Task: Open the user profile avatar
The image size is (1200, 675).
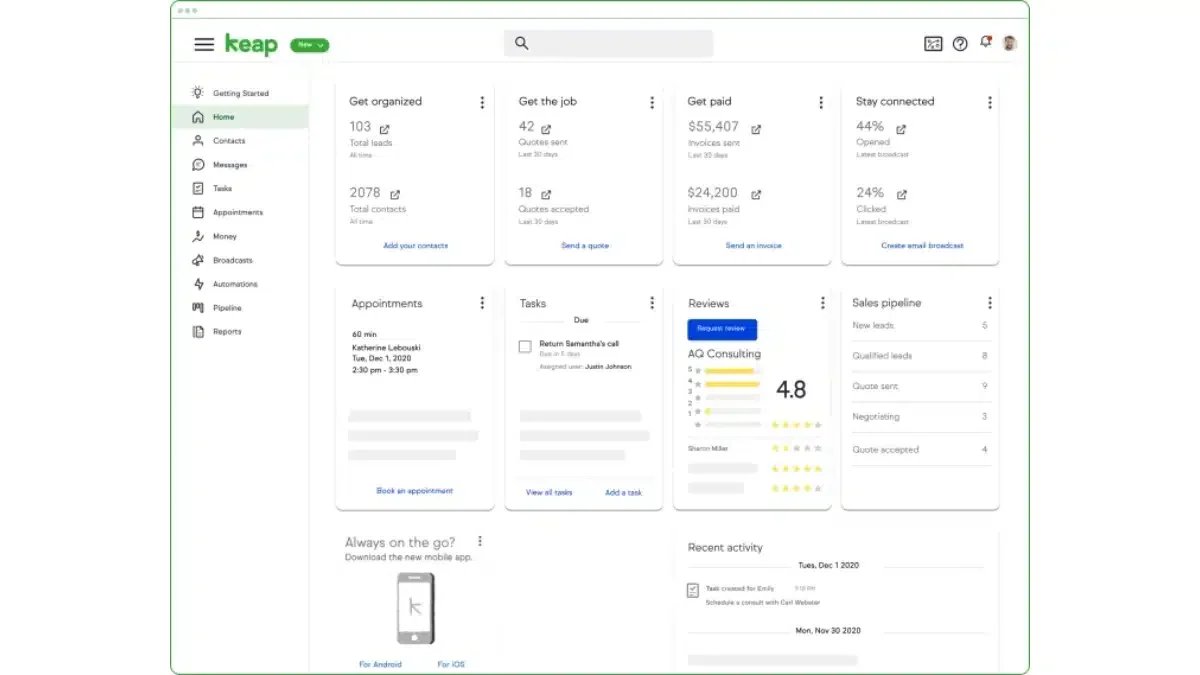Action: pyautogui.click(x=1010, y=43)
